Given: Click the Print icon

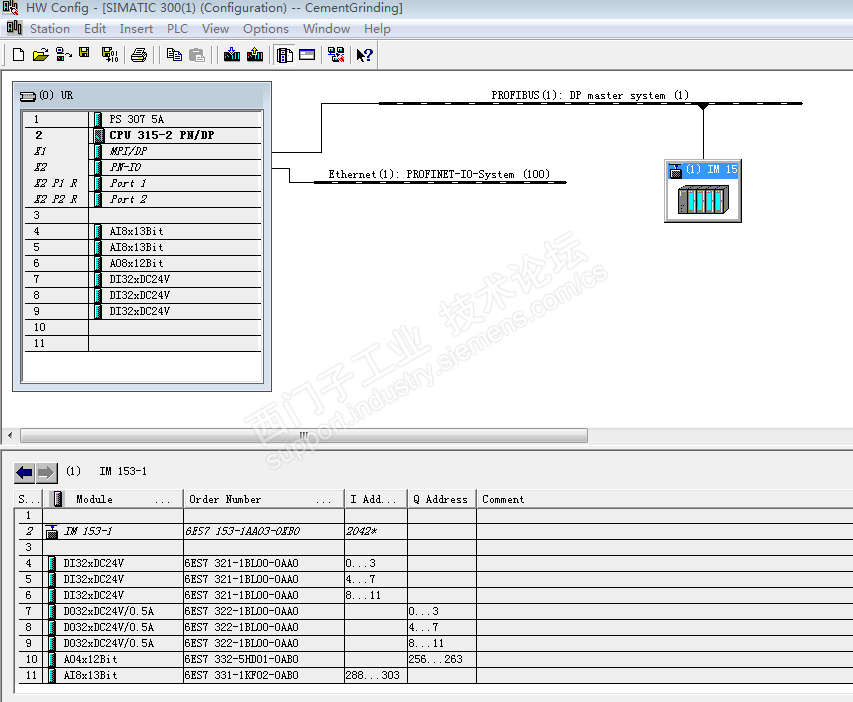Looking at the screenshot, I should [139, 55].
